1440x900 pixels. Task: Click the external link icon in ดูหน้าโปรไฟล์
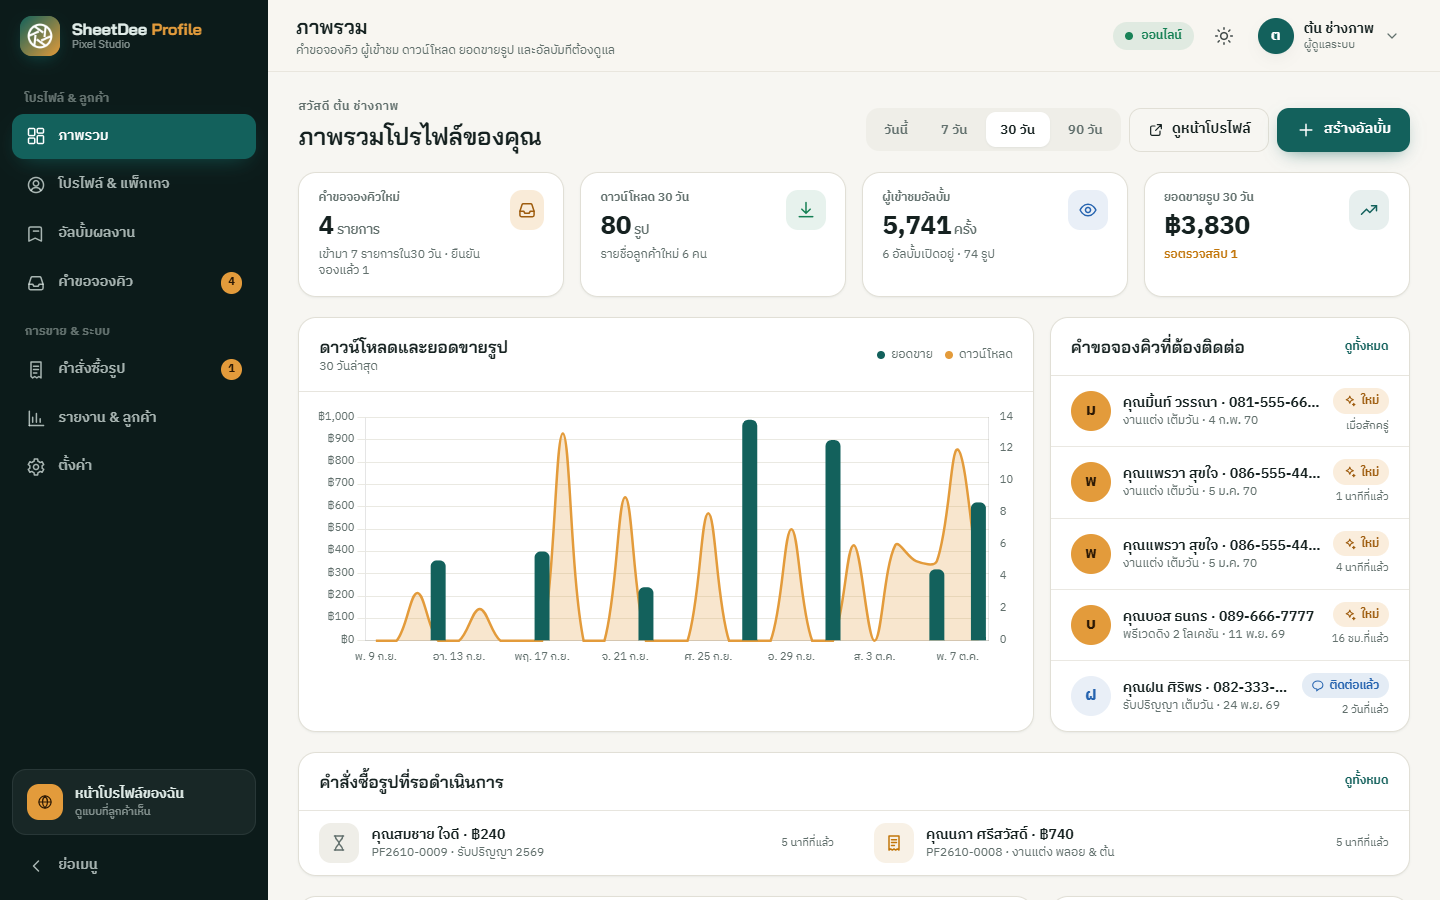tap(1156, 130)
